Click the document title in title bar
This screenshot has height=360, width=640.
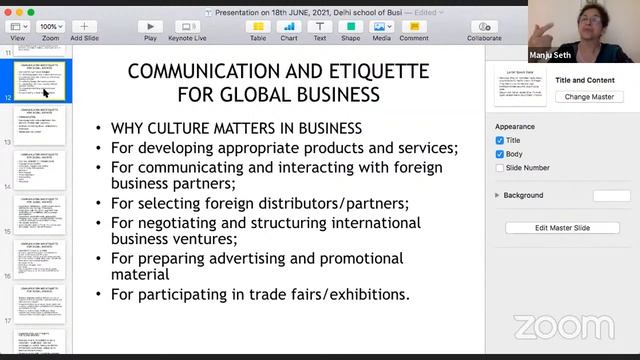[309, 13]
